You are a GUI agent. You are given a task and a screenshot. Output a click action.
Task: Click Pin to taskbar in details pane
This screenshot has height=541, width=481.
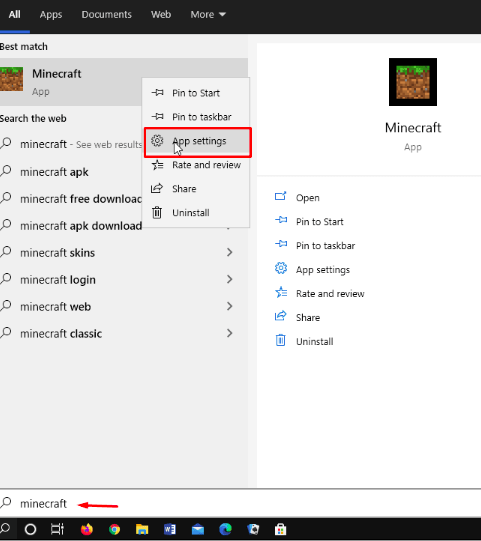coord(325,246)
